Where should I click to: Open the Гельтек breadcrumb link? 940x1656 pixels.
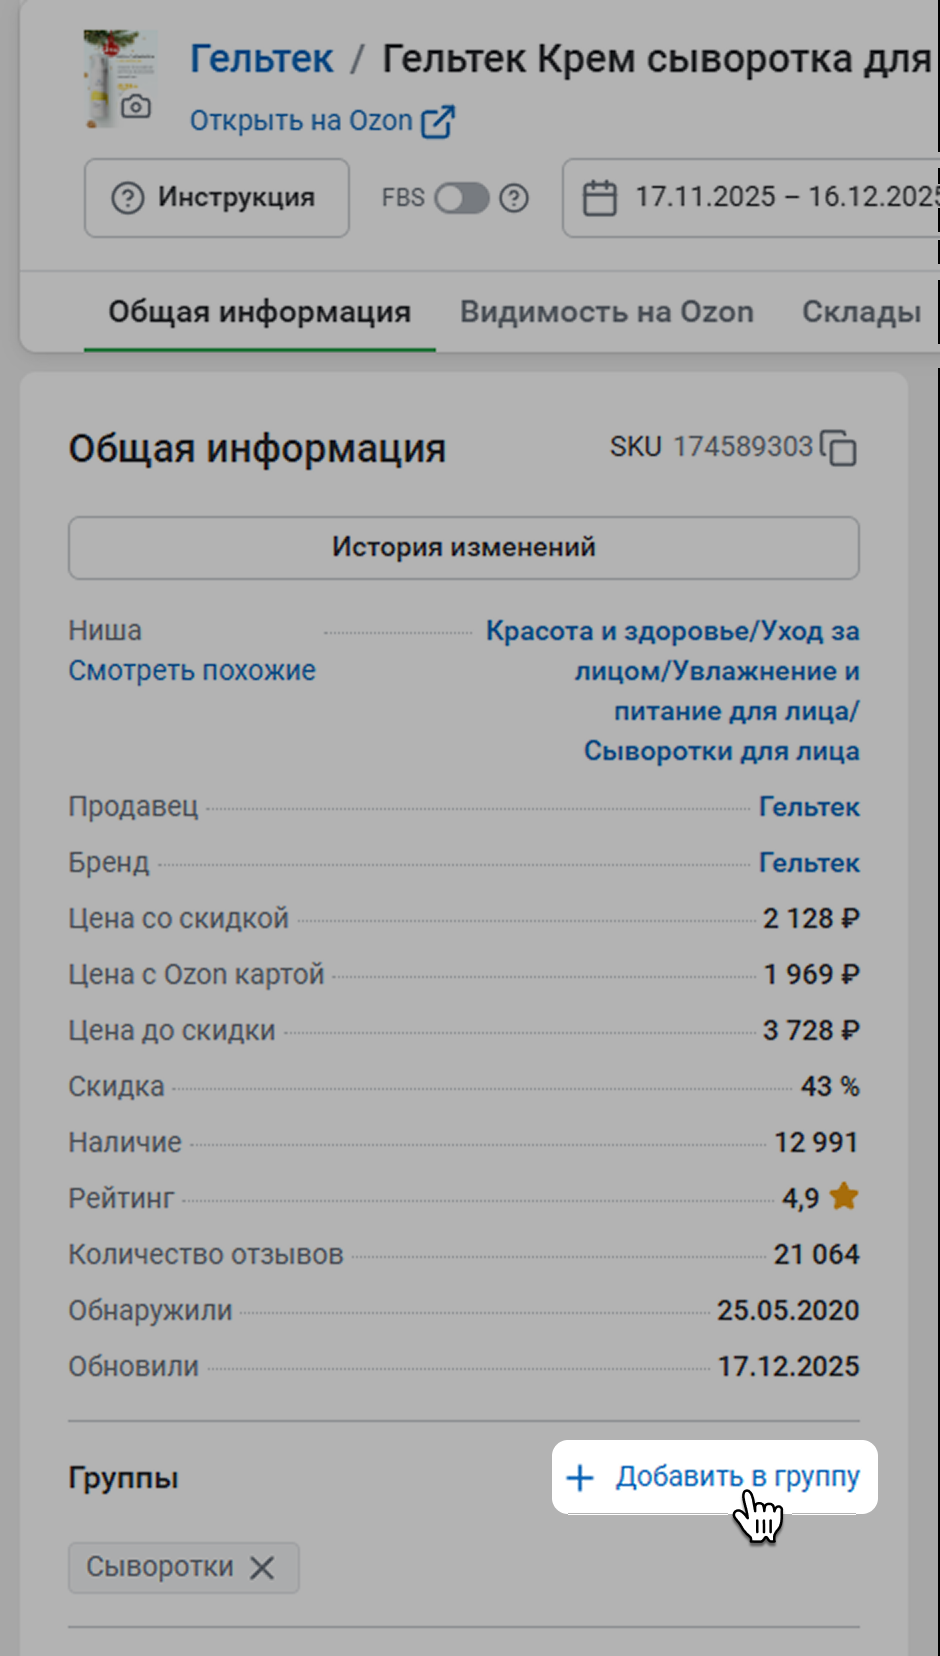(x=261, y=59)
